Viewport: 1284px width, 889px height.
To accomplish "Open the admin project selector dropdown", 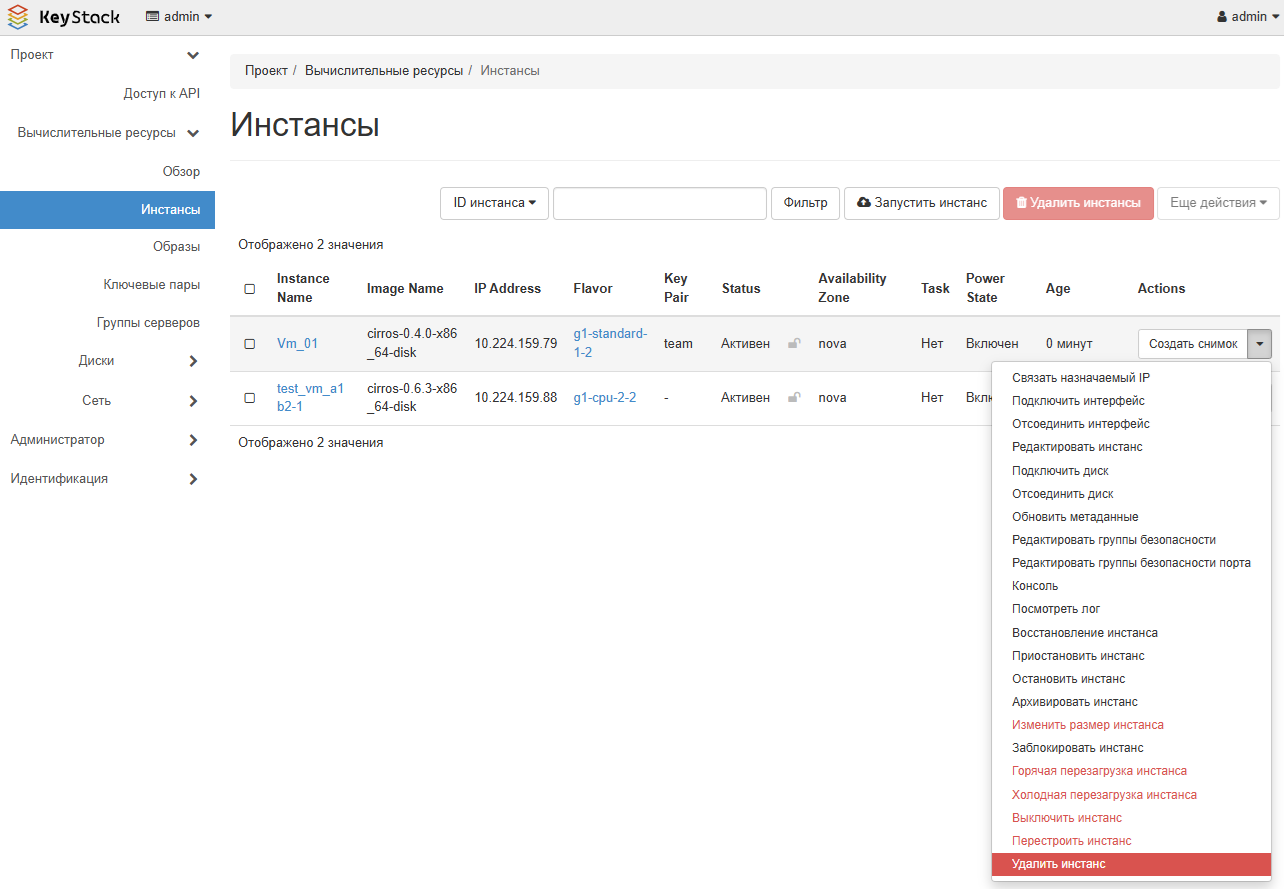I will coord(179,17).
